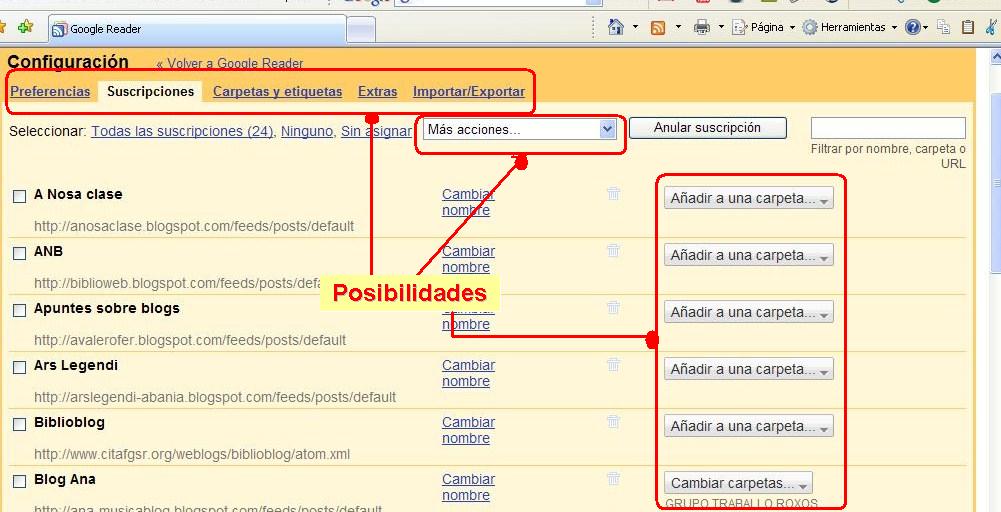Screen dimensions: 1001x512
Task: Open Añadir a una carpeta for ANB
Action: (x=749, y=255)
